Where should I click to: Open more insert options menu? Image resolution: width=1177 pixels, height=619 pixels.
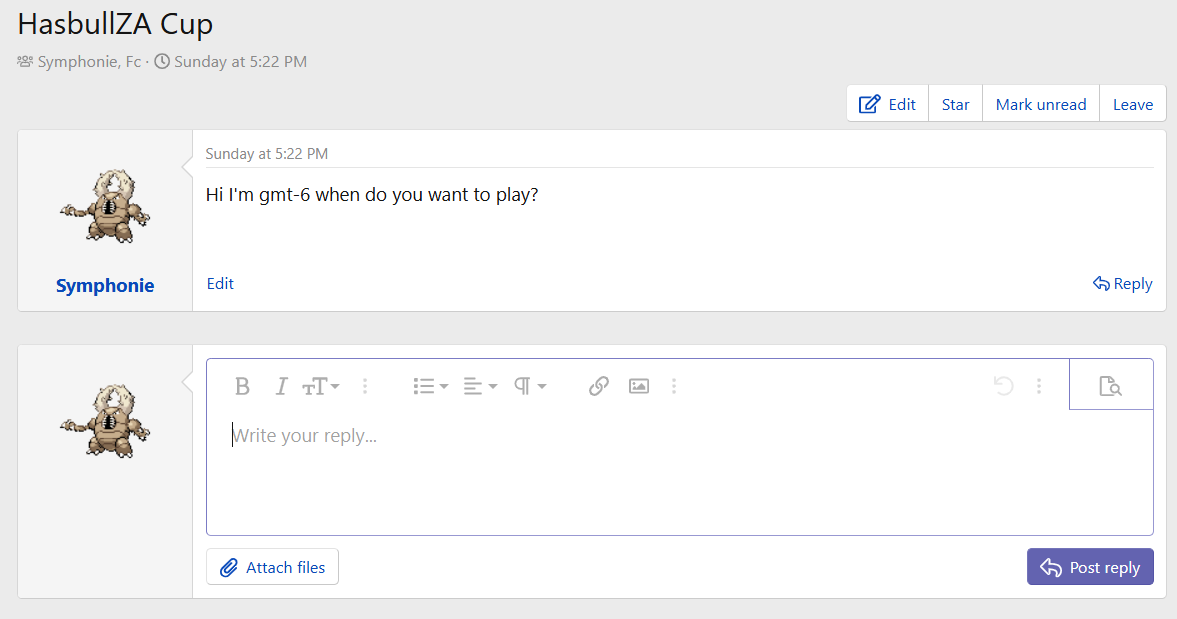[x=675, y=386]
